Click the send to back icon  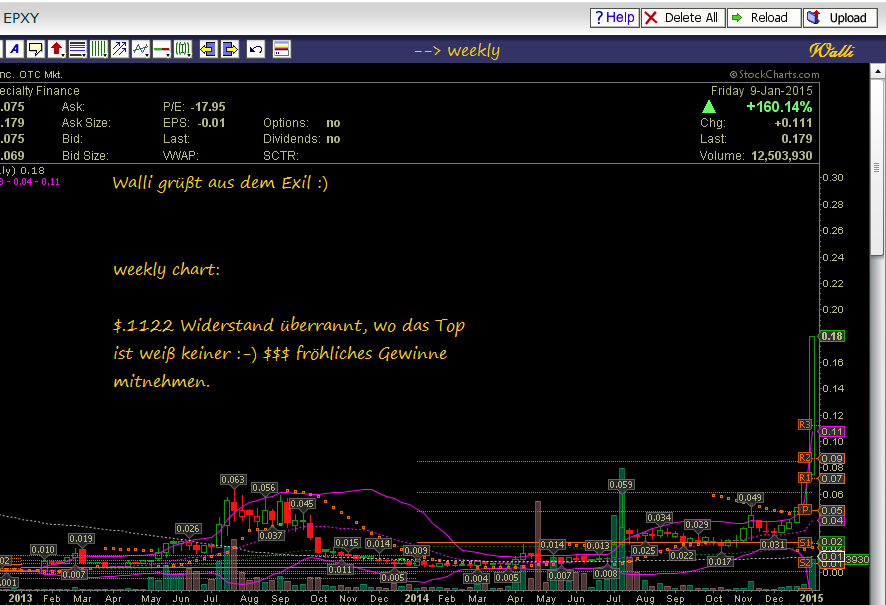coord(209,50)
